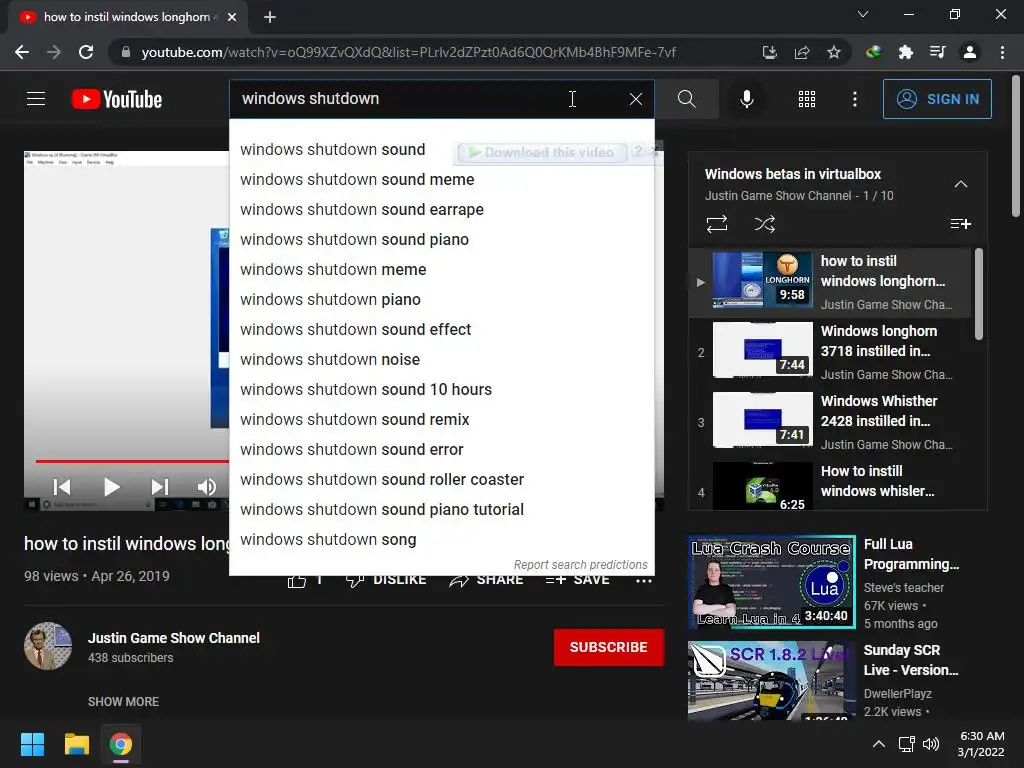
Task: Click the SIGN IN button
Action: (937, 99)
